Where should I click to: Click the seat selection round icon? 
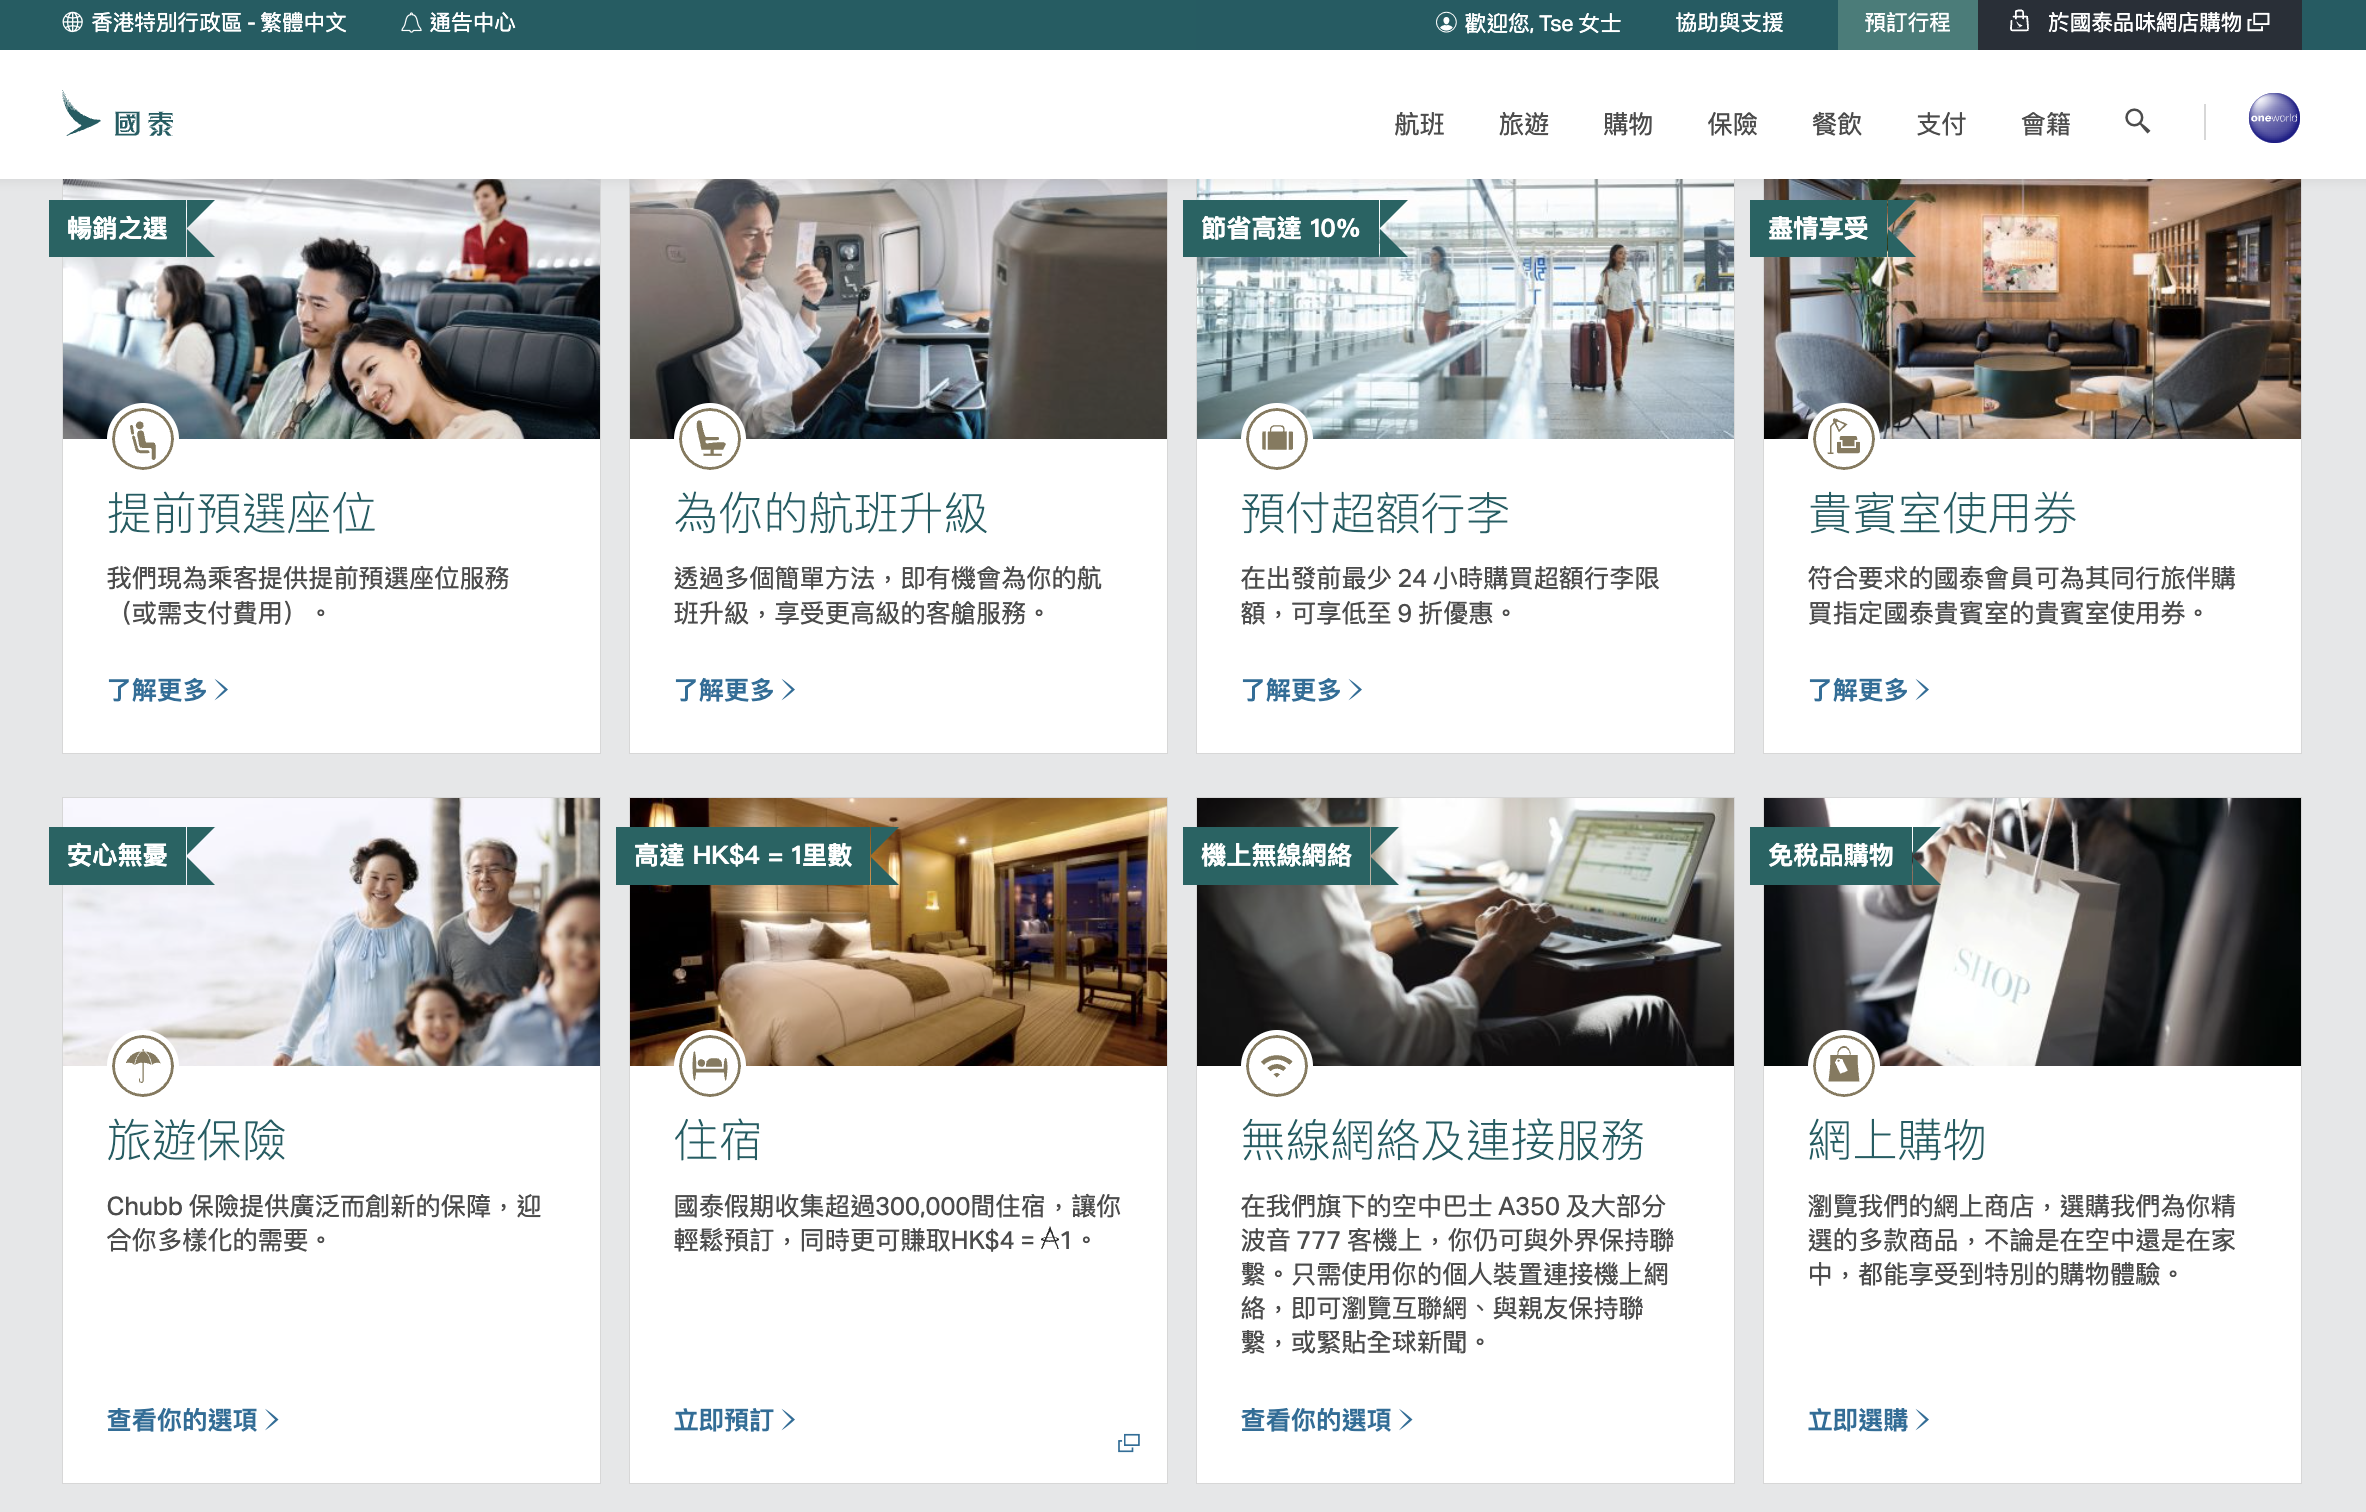tap(143, 439)
